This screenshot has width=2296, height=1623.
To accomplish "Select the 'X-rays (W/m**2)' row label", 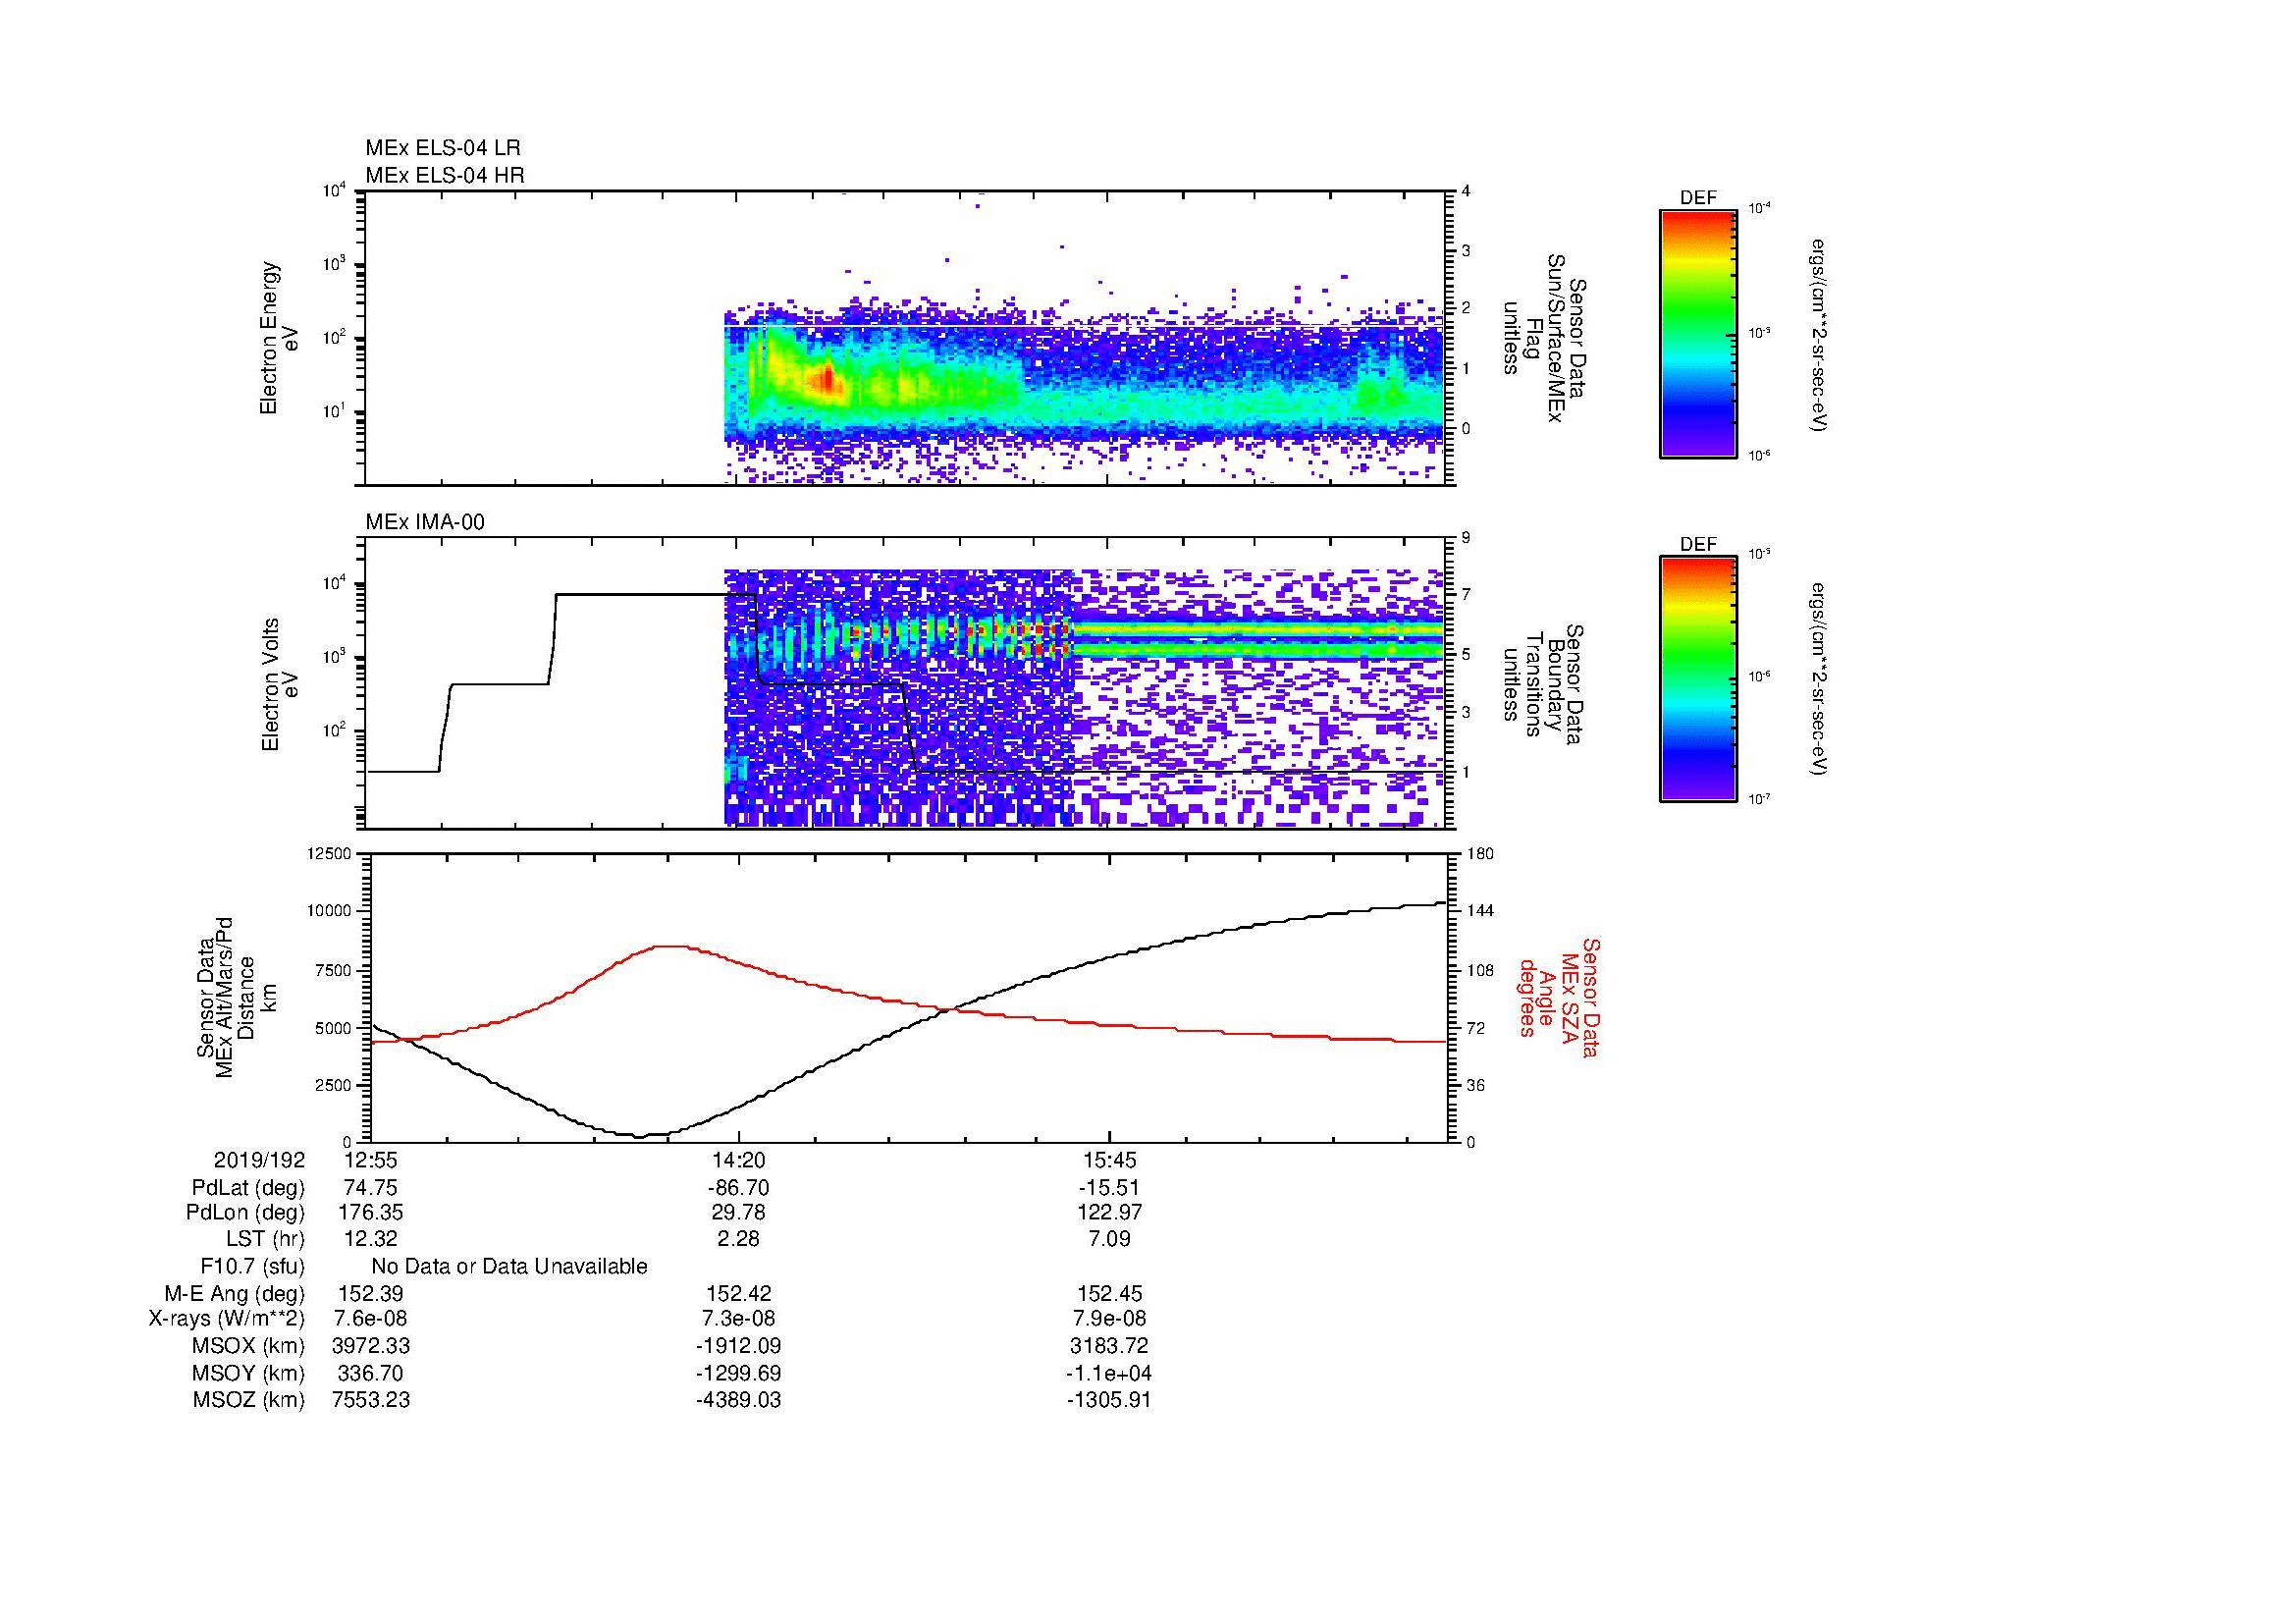I will click(227, 1319).
